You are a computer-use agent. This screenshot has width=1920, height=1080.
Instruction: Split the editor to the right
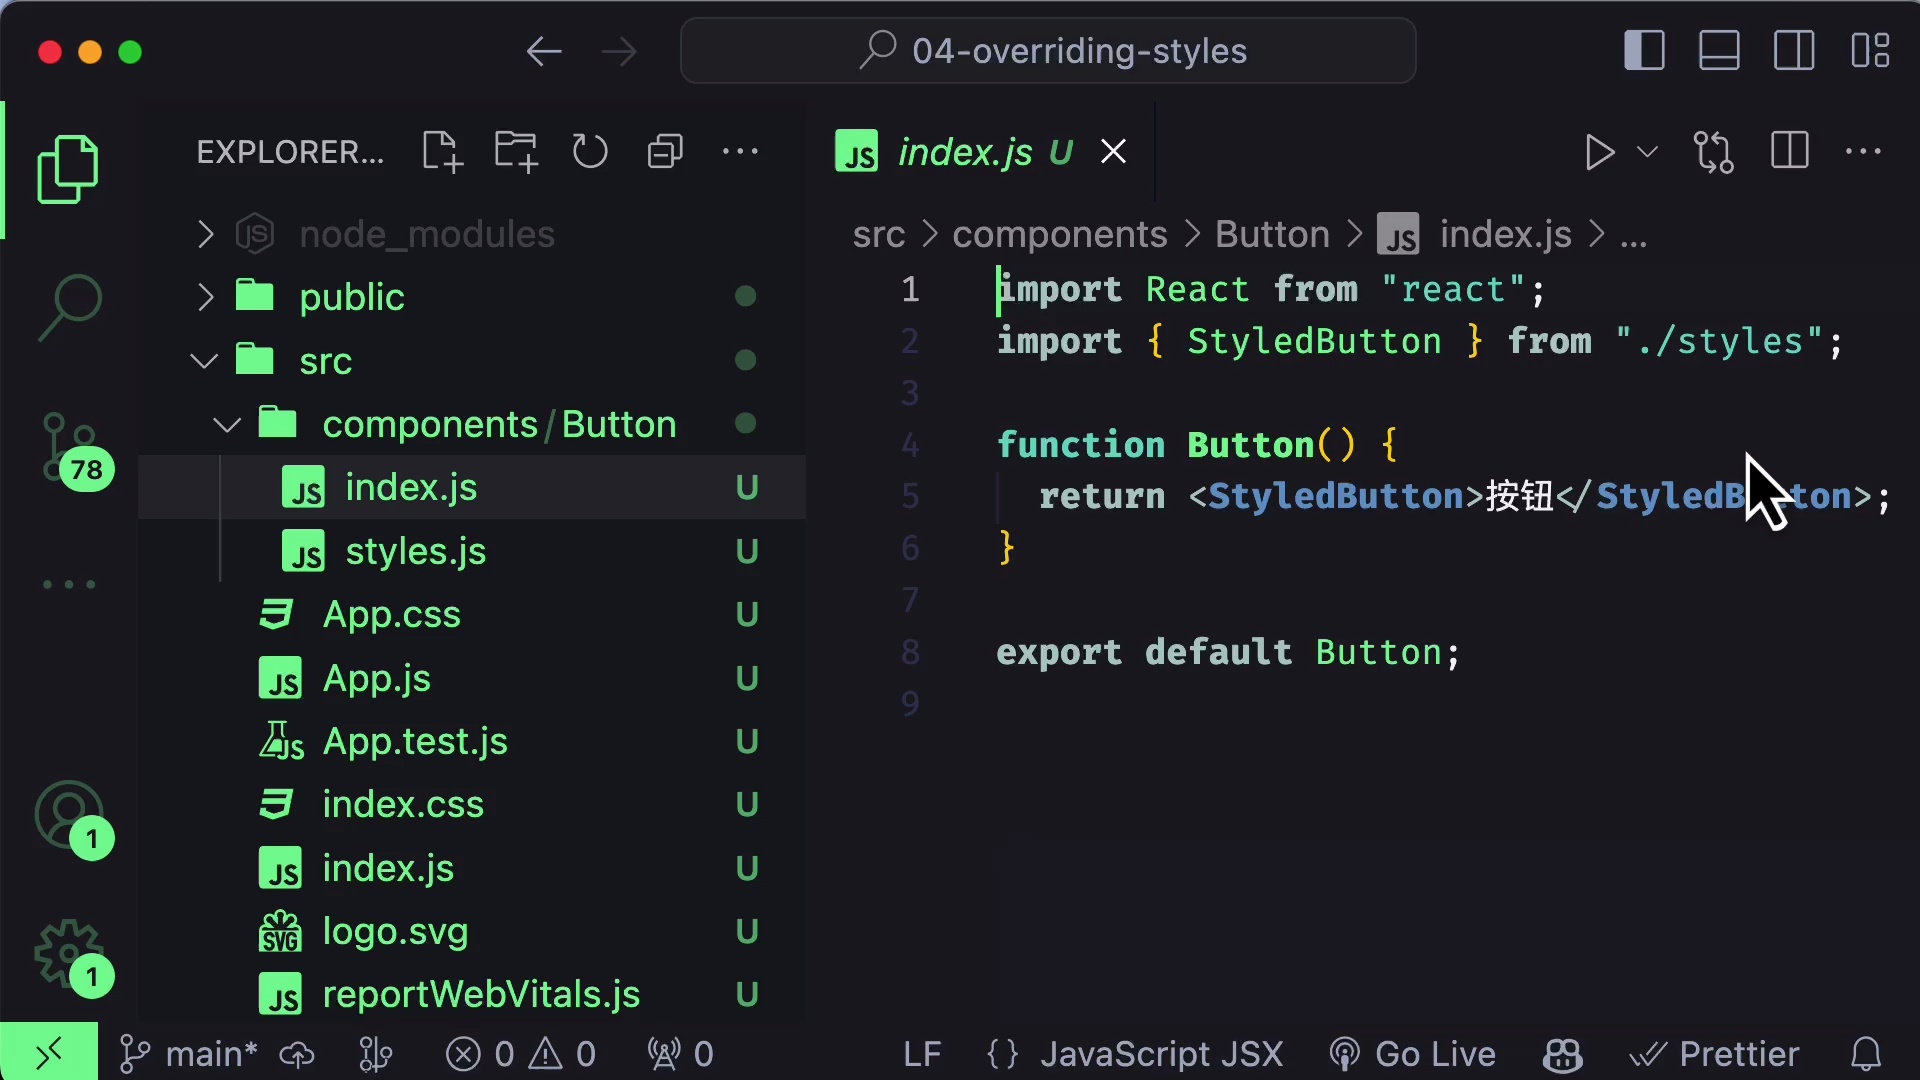pos(1789,152)
